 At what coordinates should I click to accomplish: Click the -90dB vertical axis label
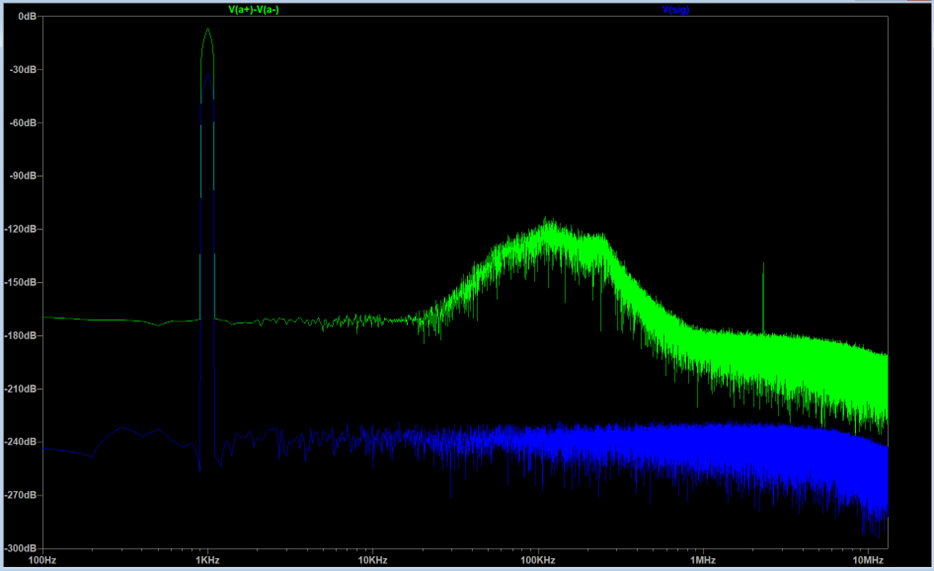(x=24, y=176)
